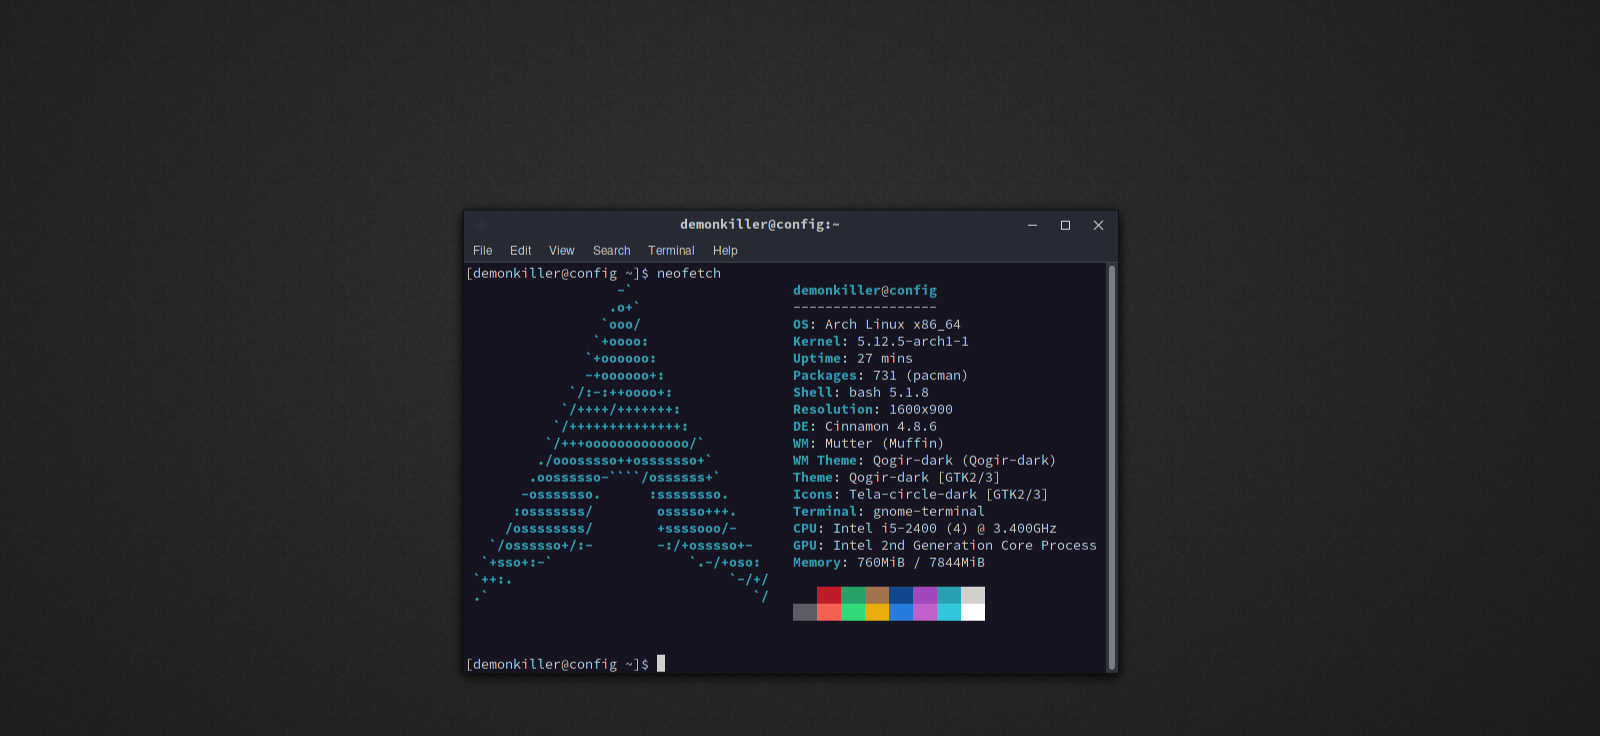Click the 'Packages: 731 (pacman)' line

[881, 375]
